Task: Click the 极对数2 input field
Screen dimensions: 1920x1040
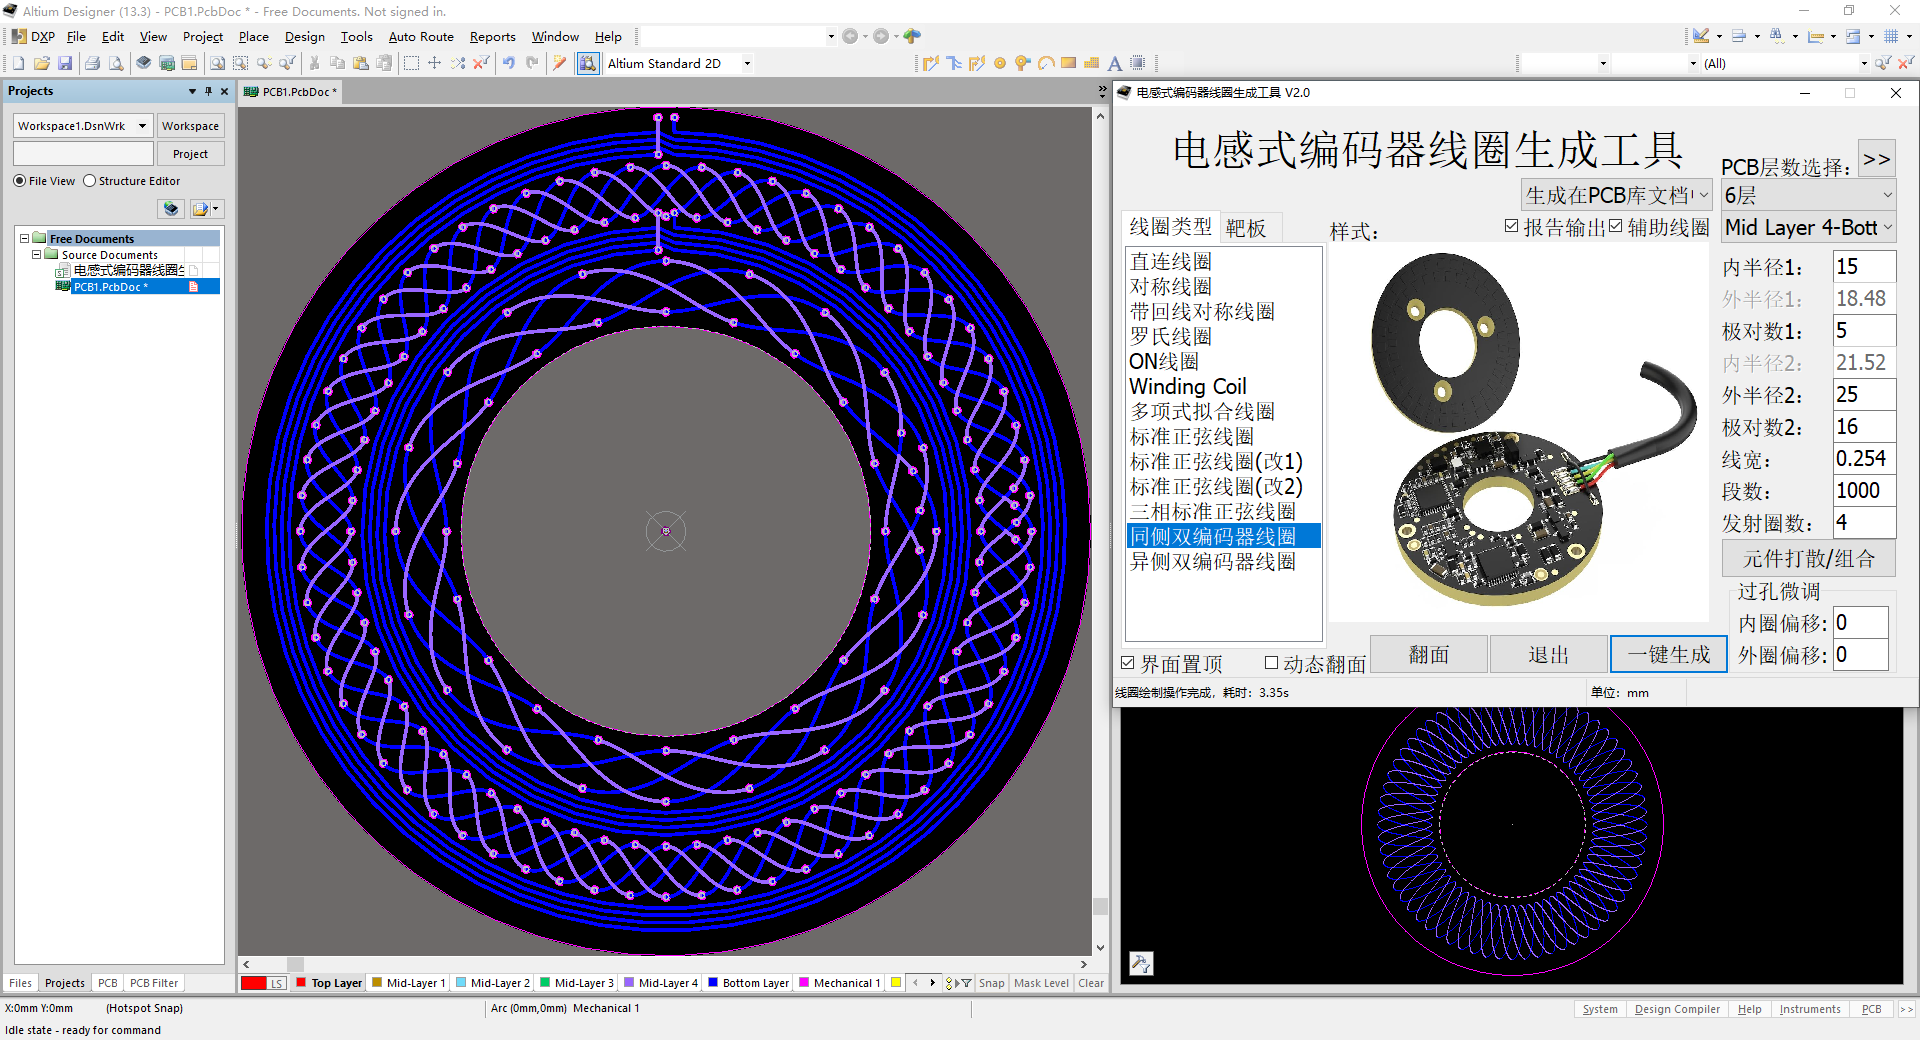Action: pos(1864,427)
